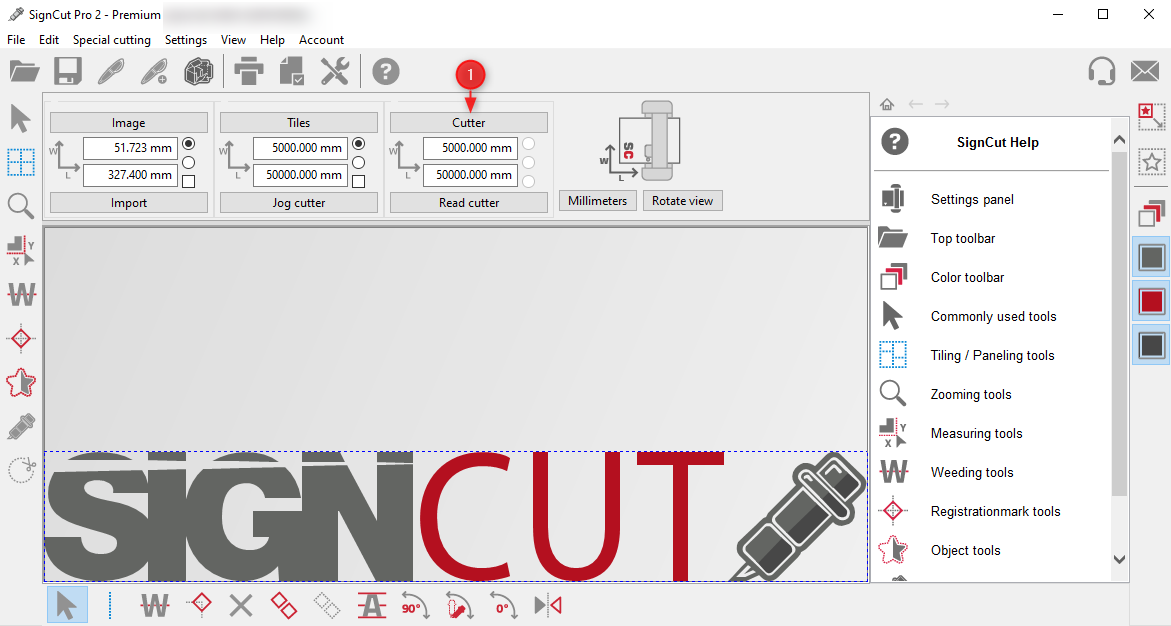
Task: Open the Settings menu
Action: (186, 40)
